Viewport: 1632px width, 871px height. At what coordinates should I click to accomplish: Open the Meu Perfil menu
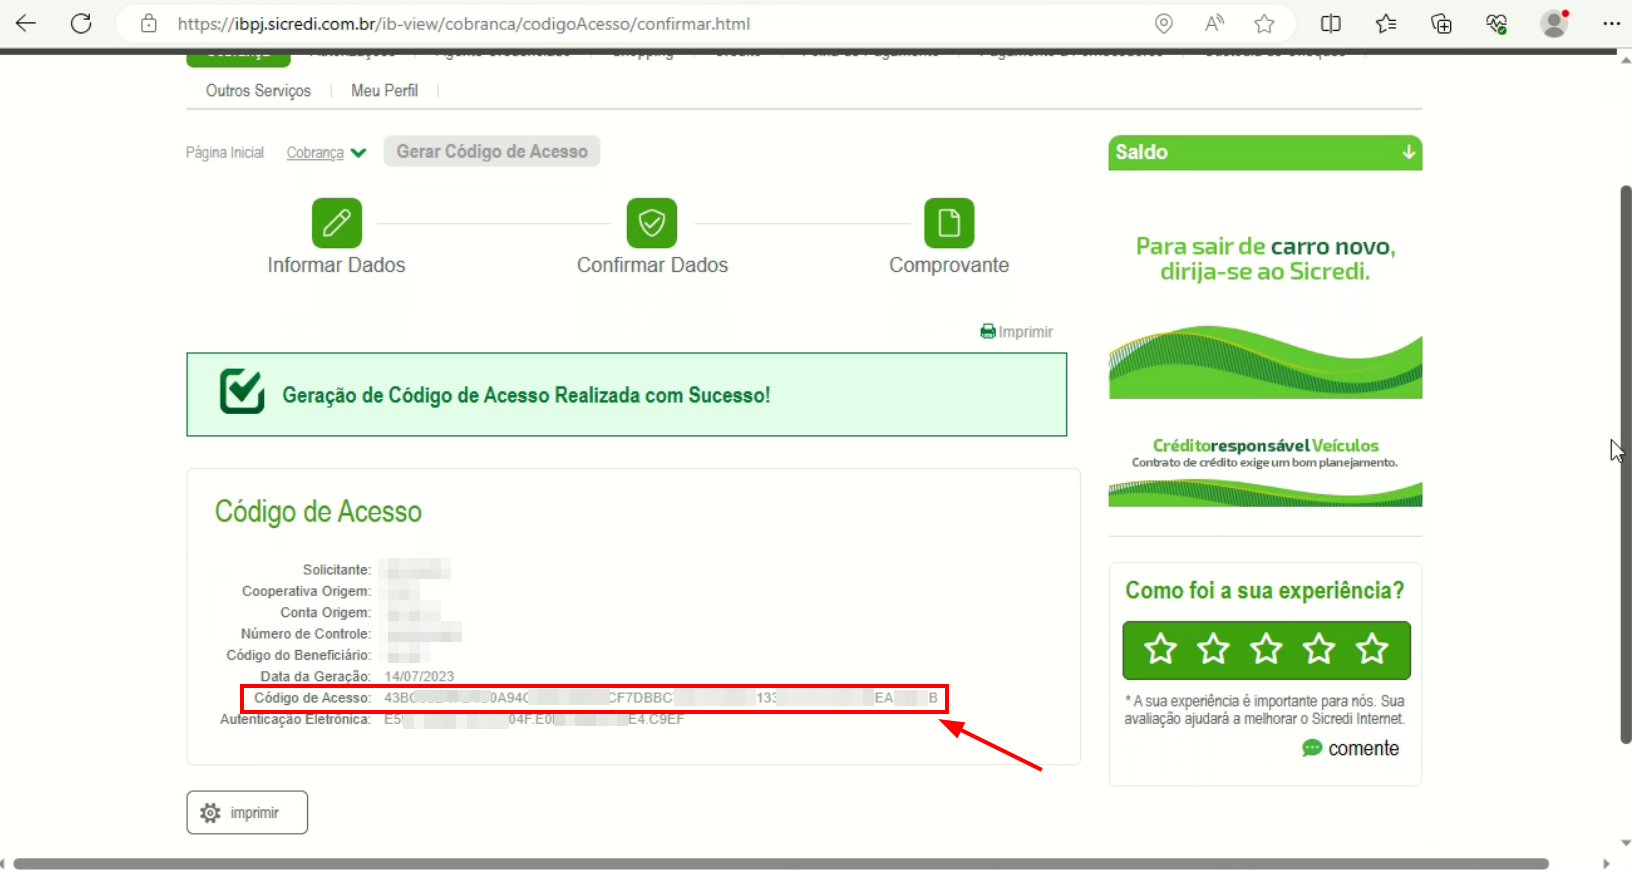click(x=385, y=90)
